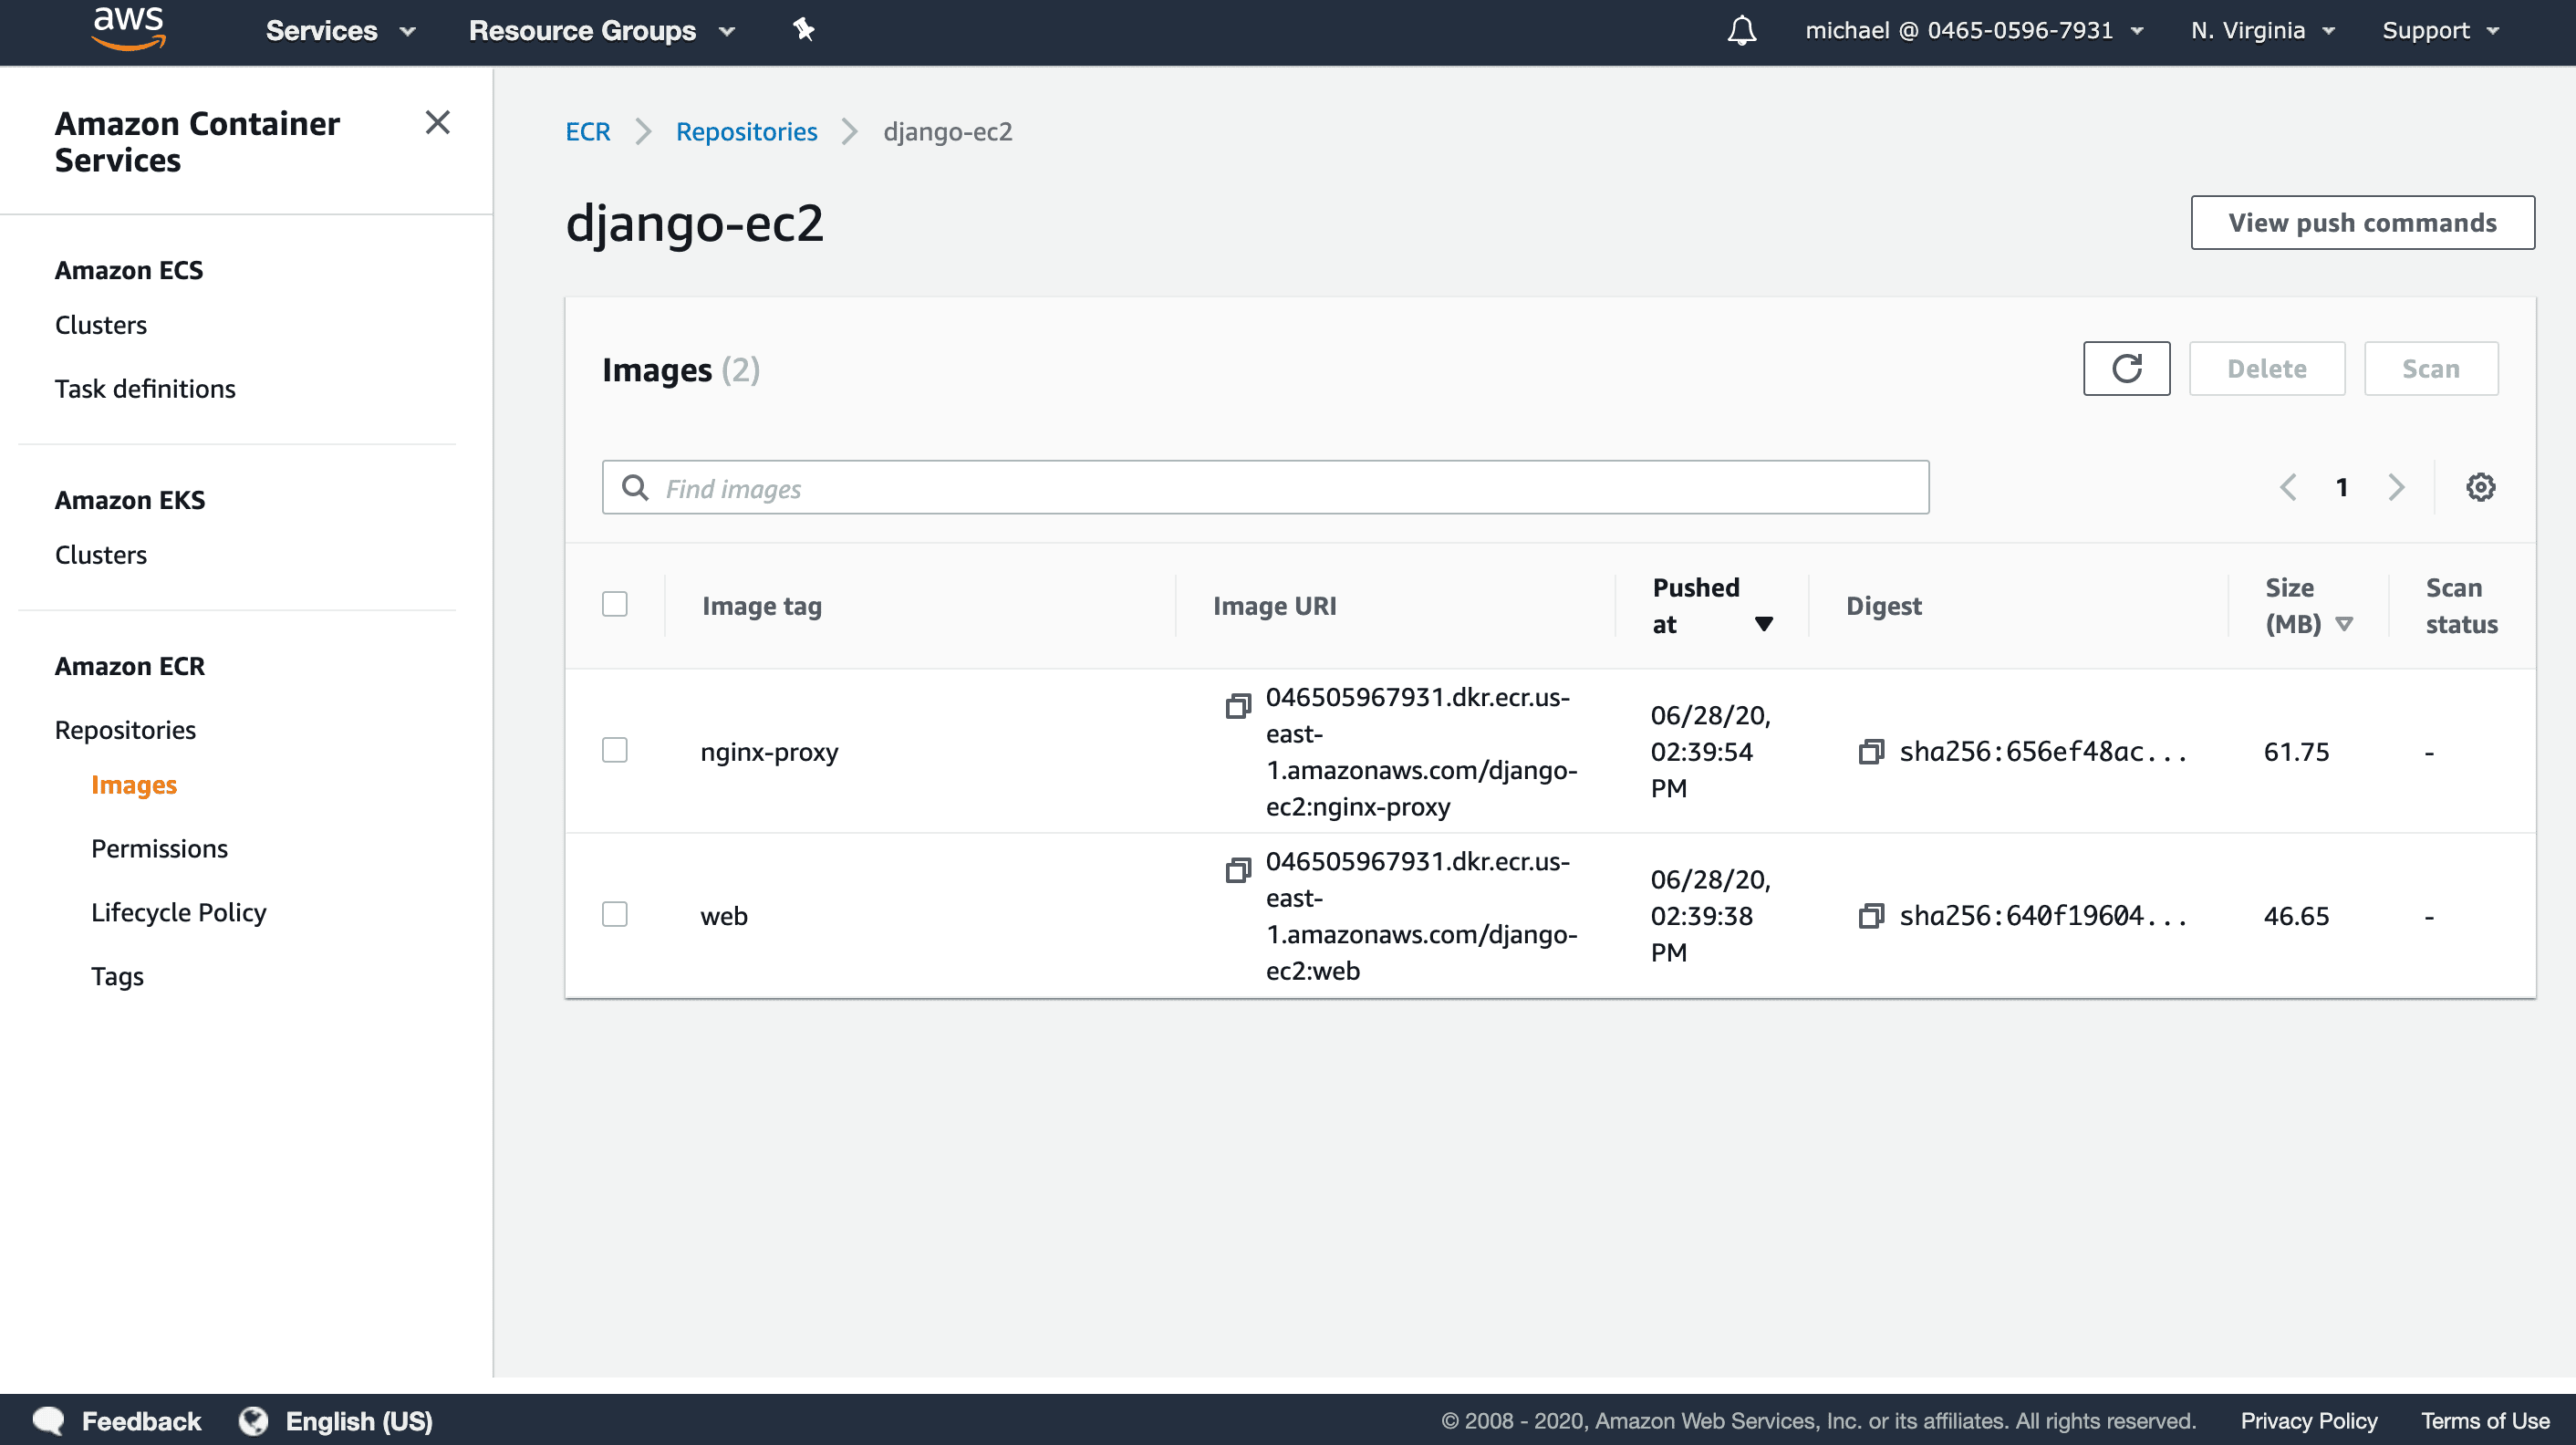Open the Terms of Use link
Screen dimensions: 2576x1445
(2484, 1421)
